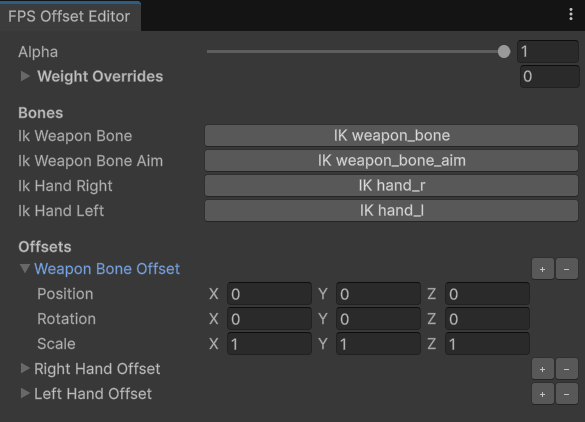Click the IK hand_l button
The image size is (585, 422).
[391, 210]
